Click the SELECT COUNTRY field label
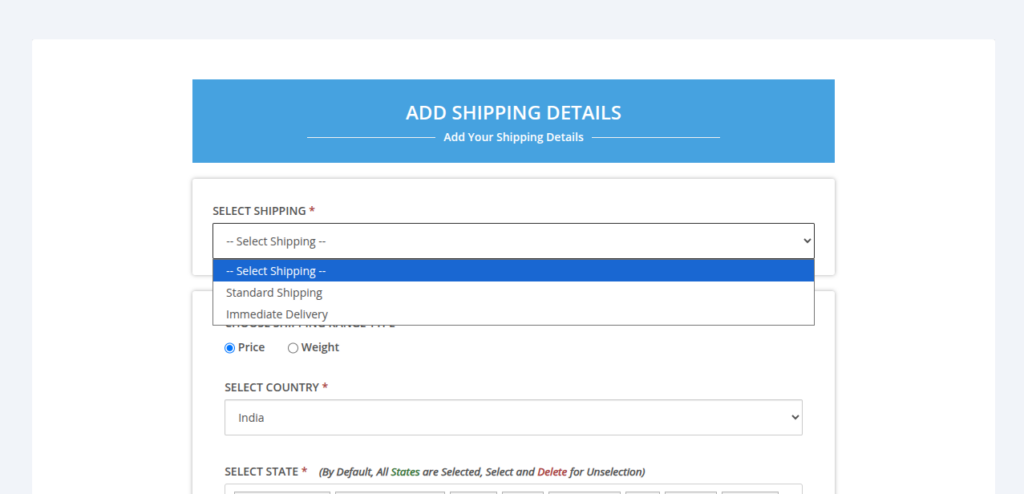 [x=272, y=387]
